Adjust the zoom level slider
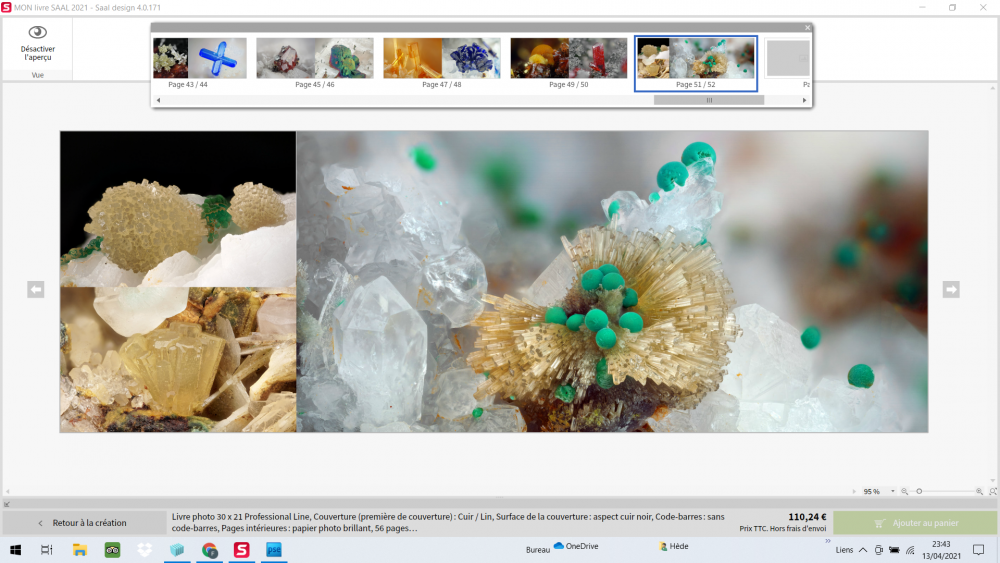The image size is (1000, 563). coord(919,492)
